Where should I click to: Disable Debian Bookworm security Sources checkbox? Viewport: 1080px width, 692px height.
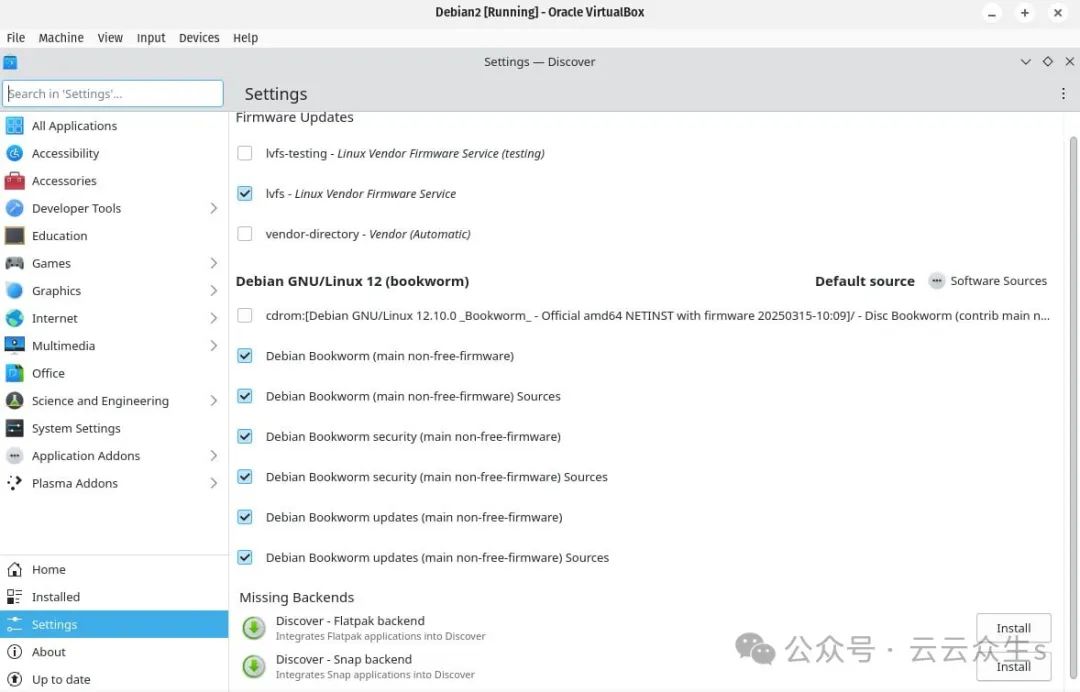[245, 477]
